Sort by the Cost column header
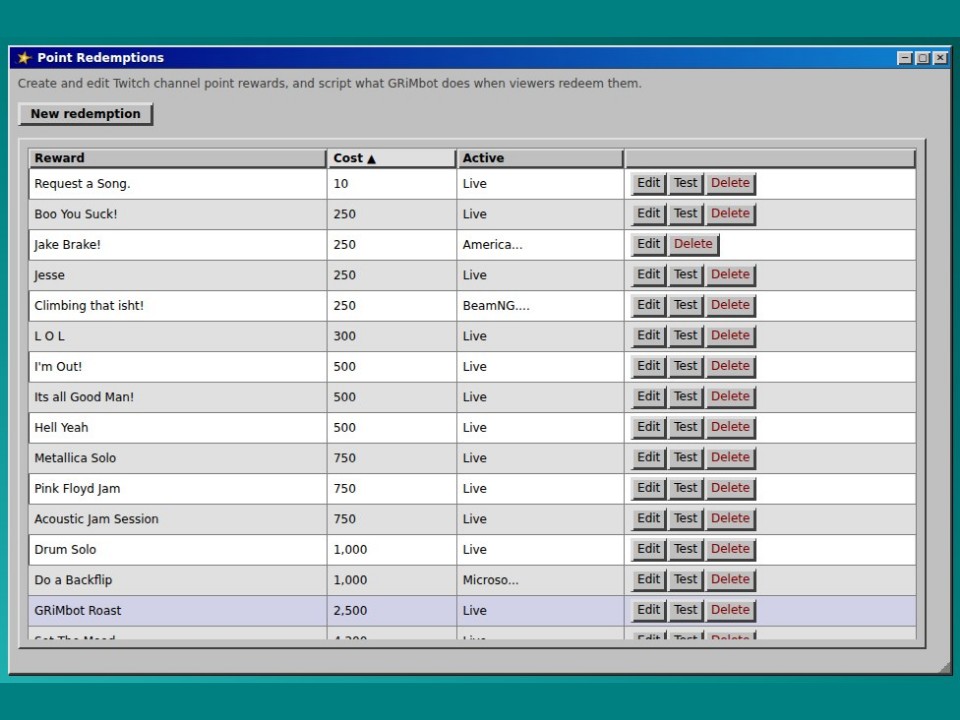960x720 pixels. point(391,158)
